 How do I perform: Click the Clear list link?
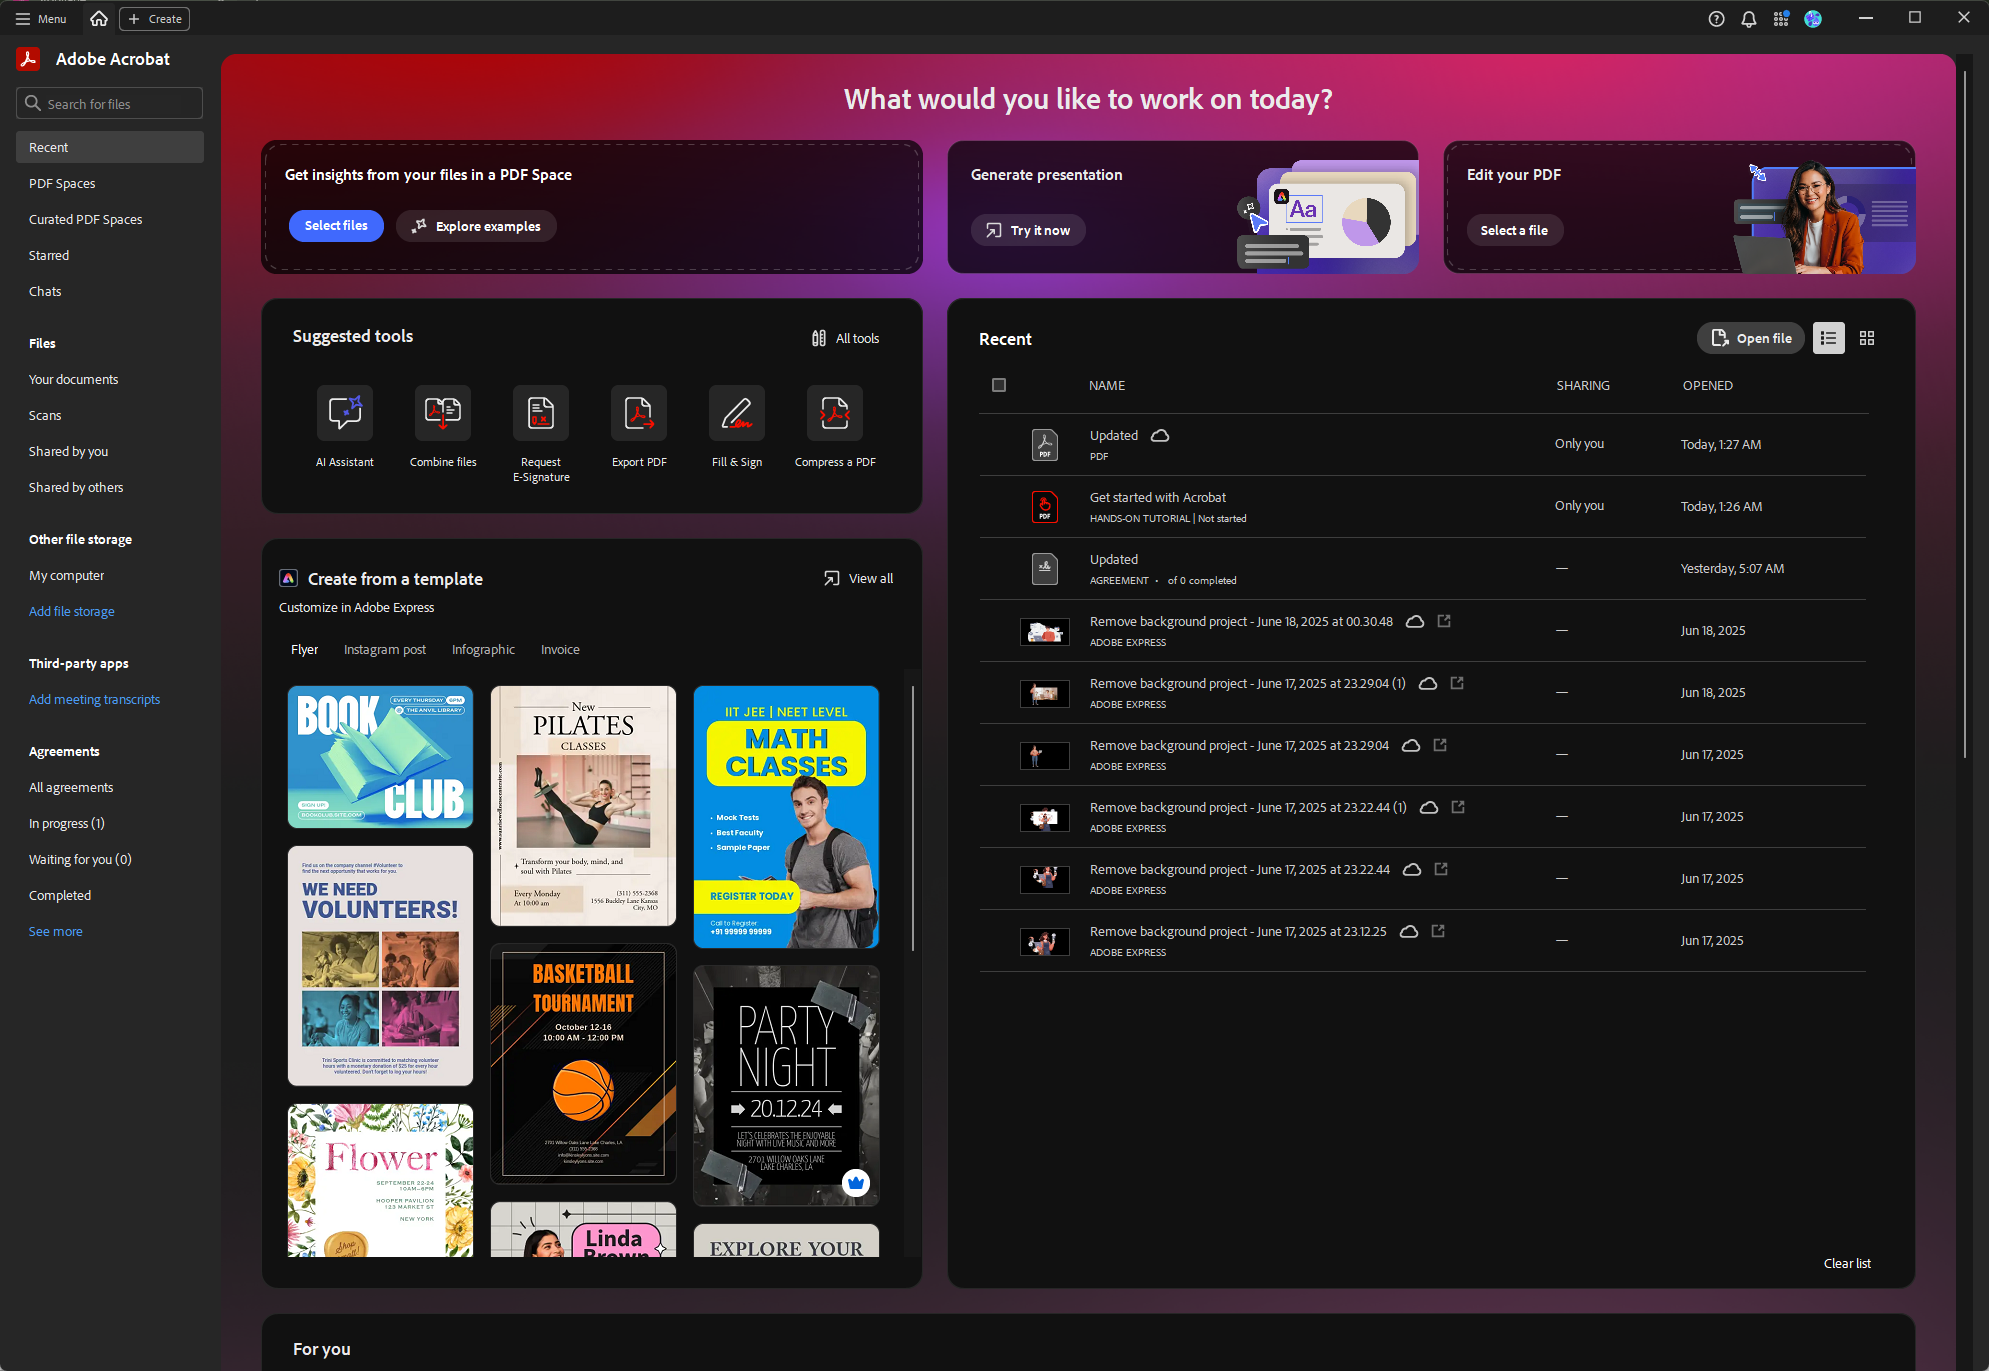click(1846, 1263)
